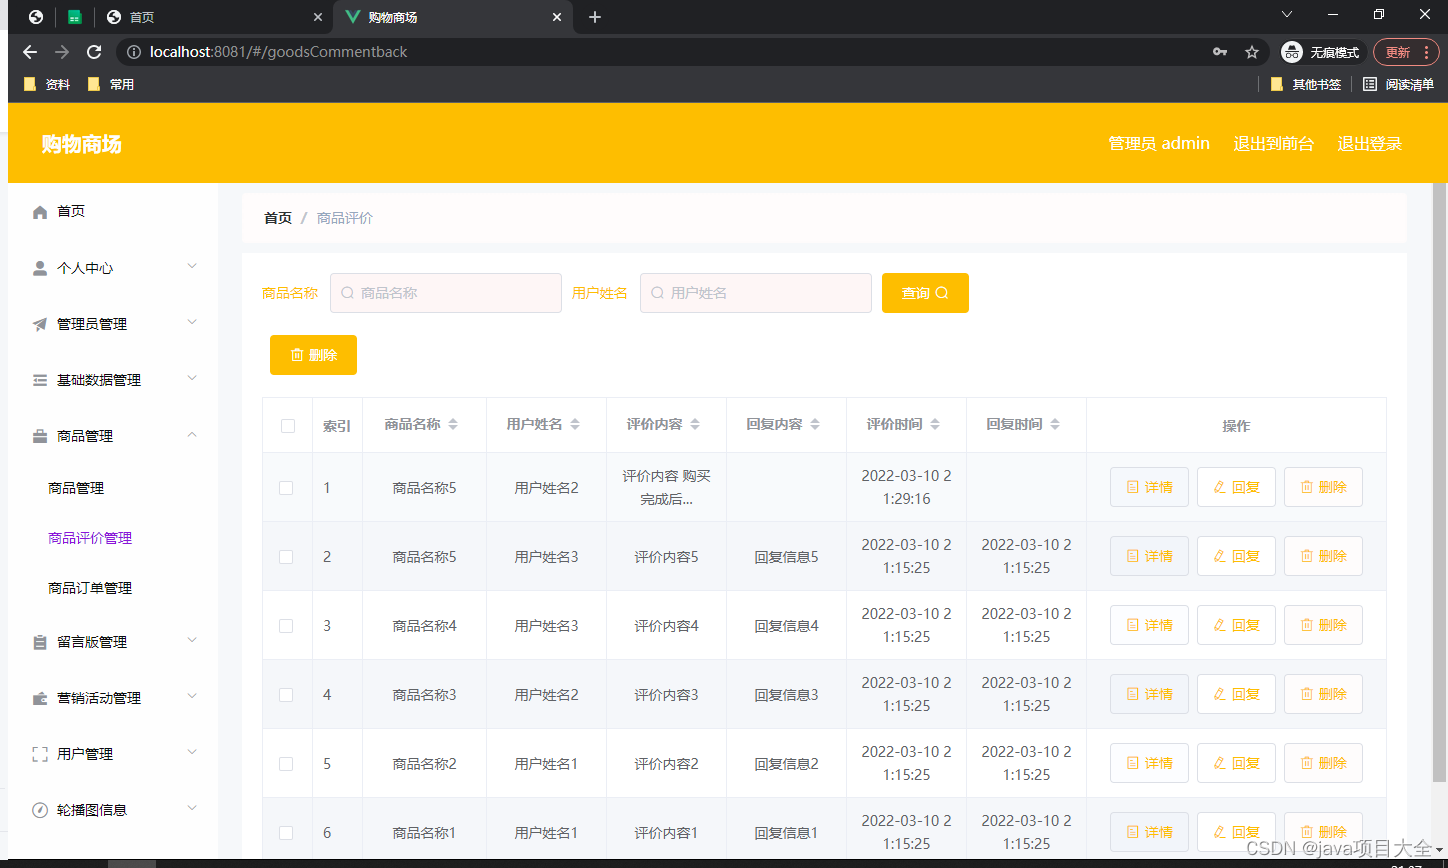Click the person icon next to 个人中心
1448x868 pixels.
40,268
